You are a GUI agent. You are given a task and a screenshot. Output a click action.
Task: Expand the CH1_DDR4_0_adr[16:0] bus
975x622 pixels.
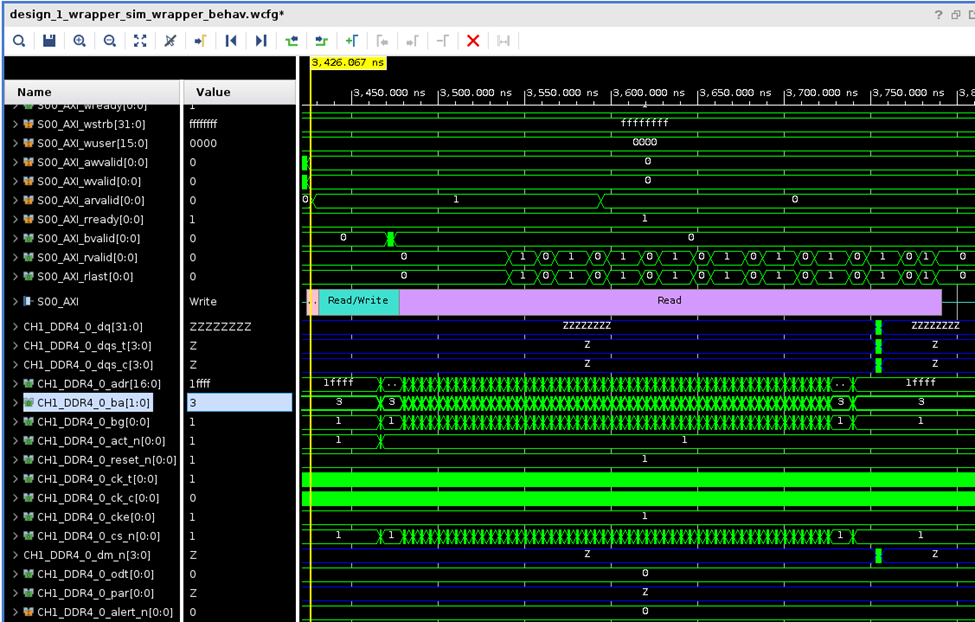[x=16, y=384]
